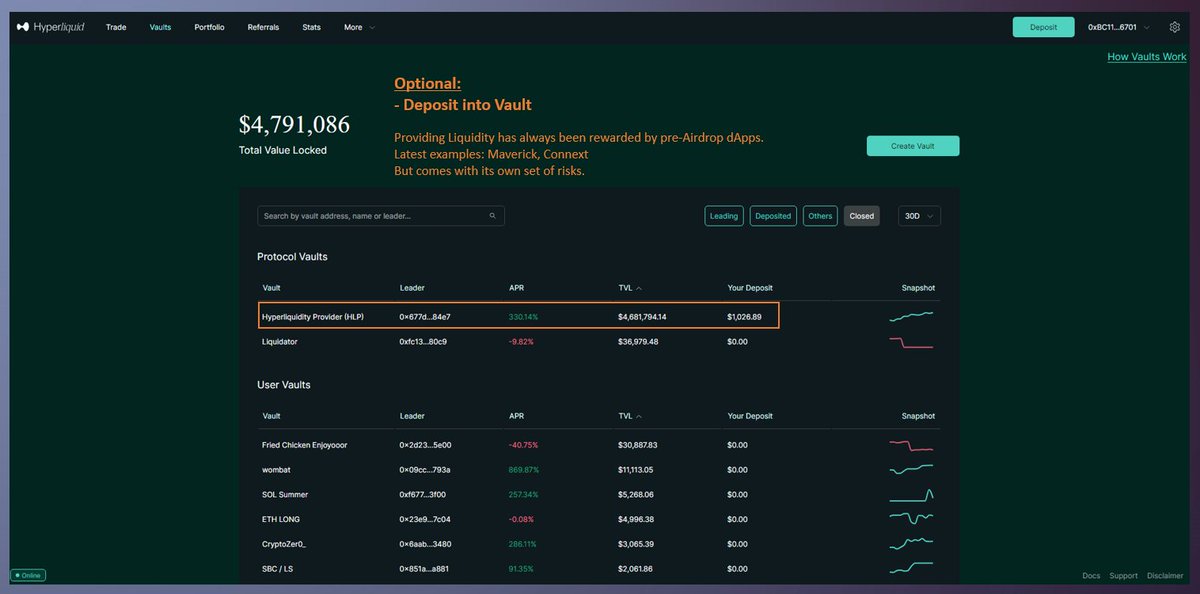Toggle the Closed vault filter
Viewport: 1200px width, 594px height.
click(x=861, y=216)
